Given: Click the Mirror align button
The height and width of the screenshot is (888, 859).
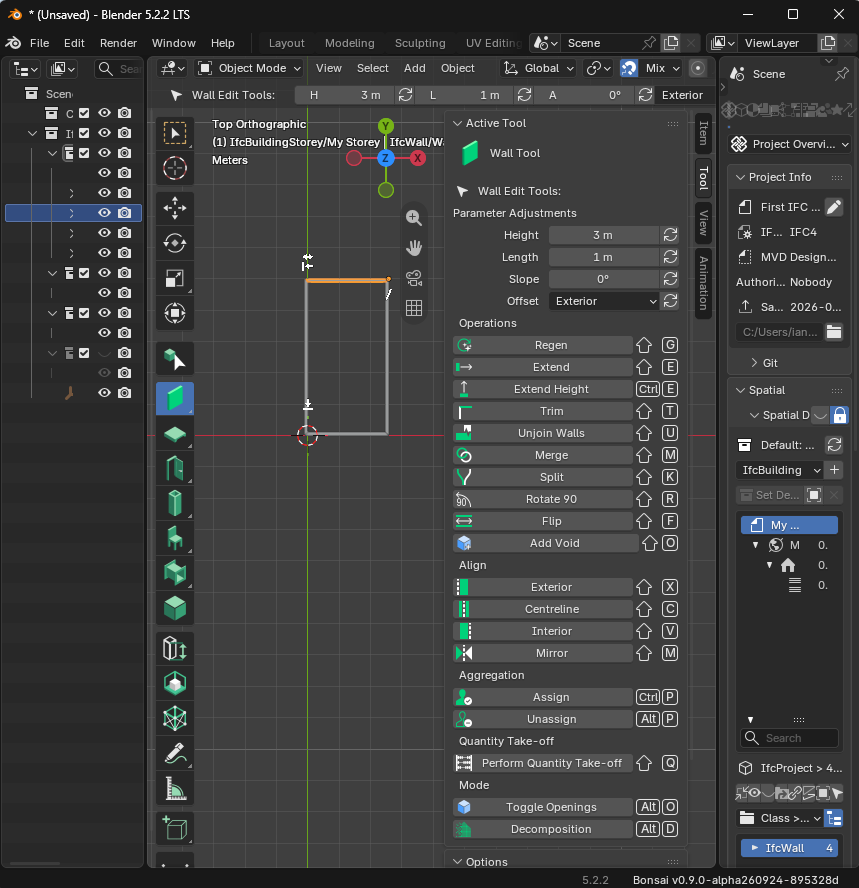Looking at the screenshot, I should (543, 654).
